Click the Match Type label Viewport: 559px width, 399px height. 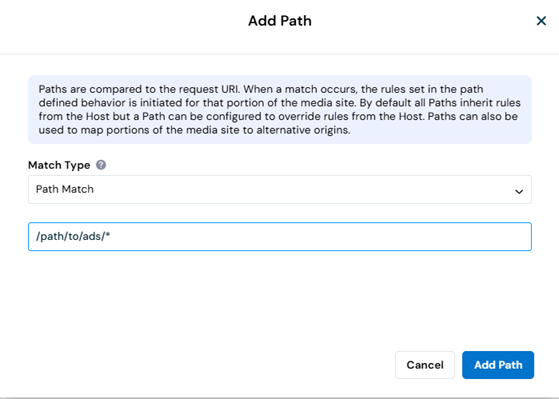coord(59,165)
